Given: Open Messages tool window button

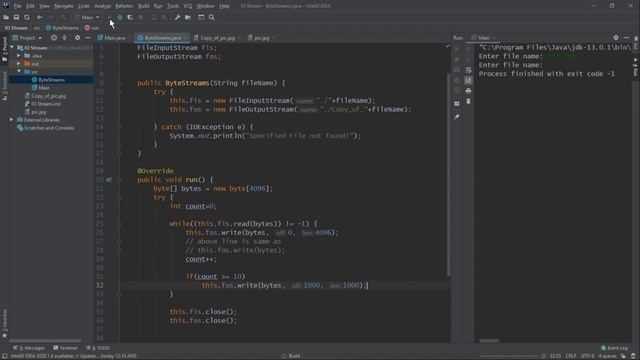Looking at the screenshot, I should (29, 348).
